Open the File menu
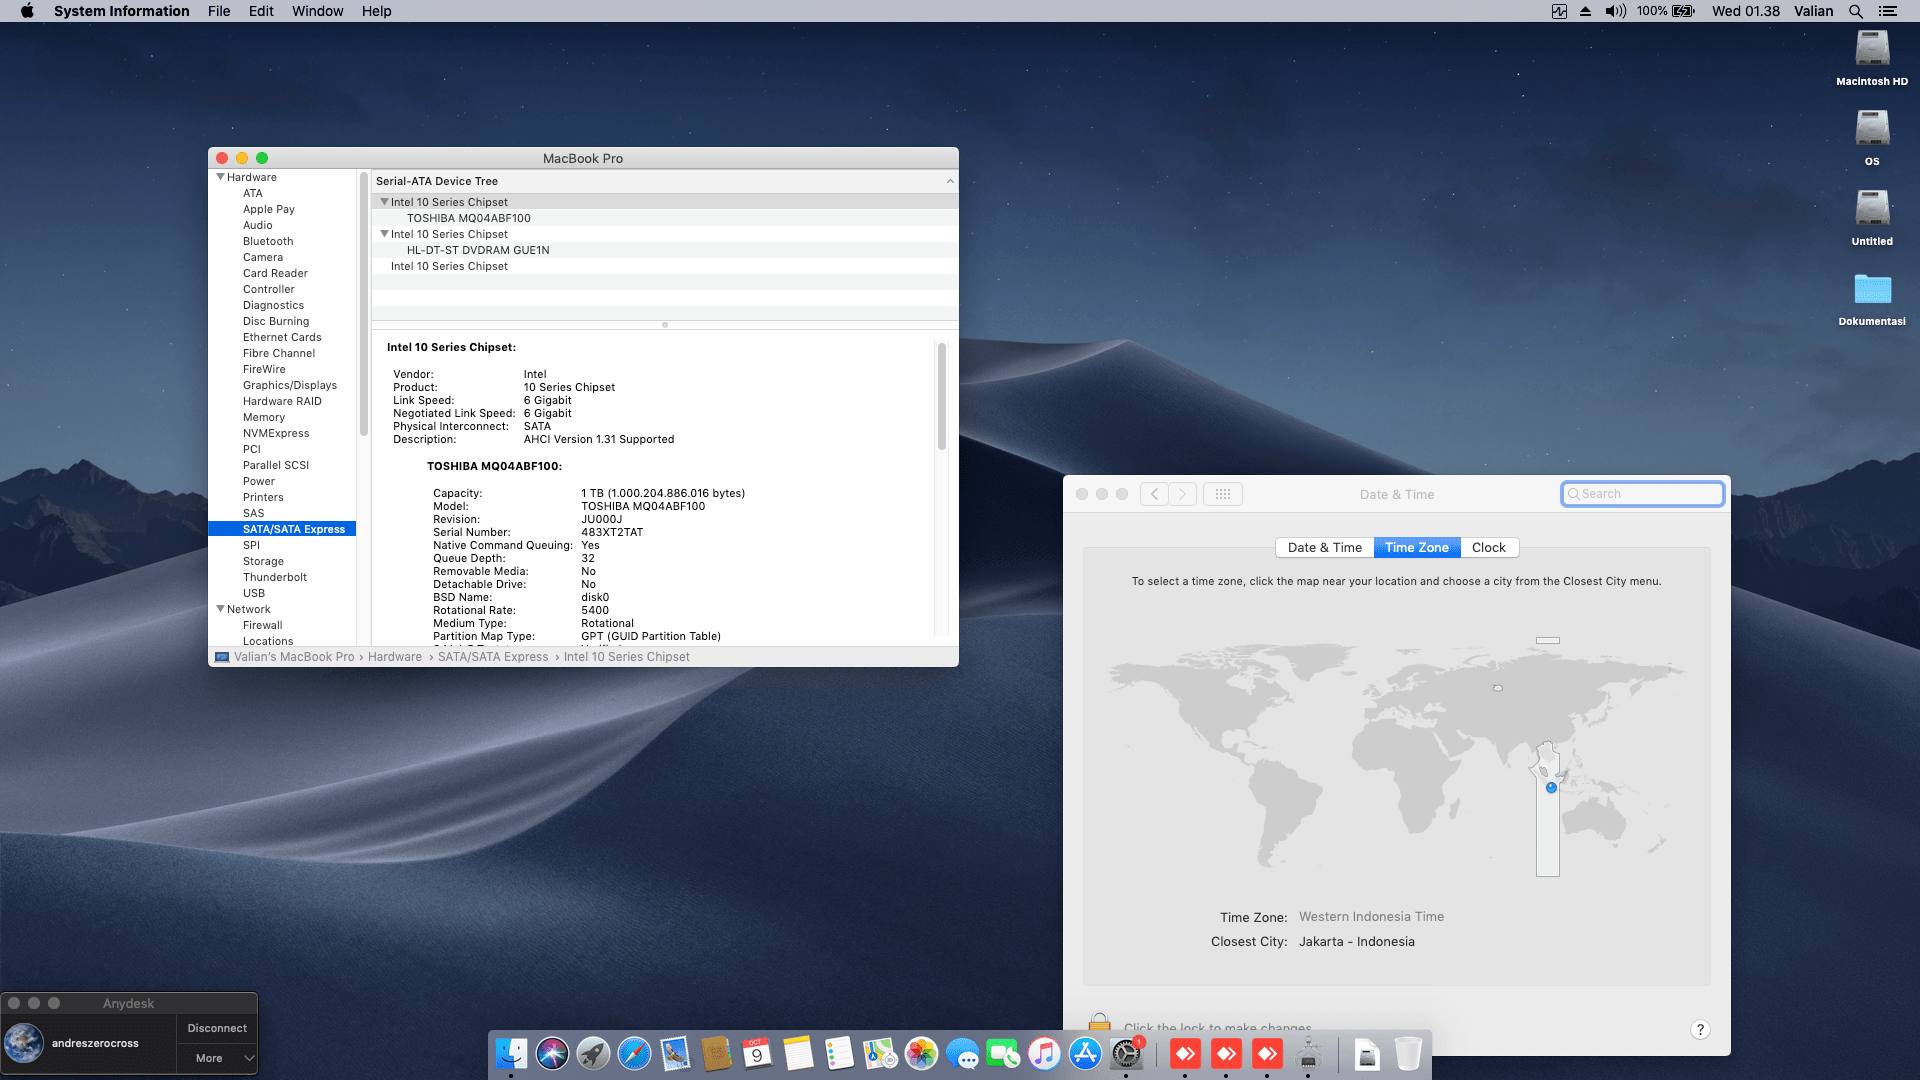 (x=219, y=11)
